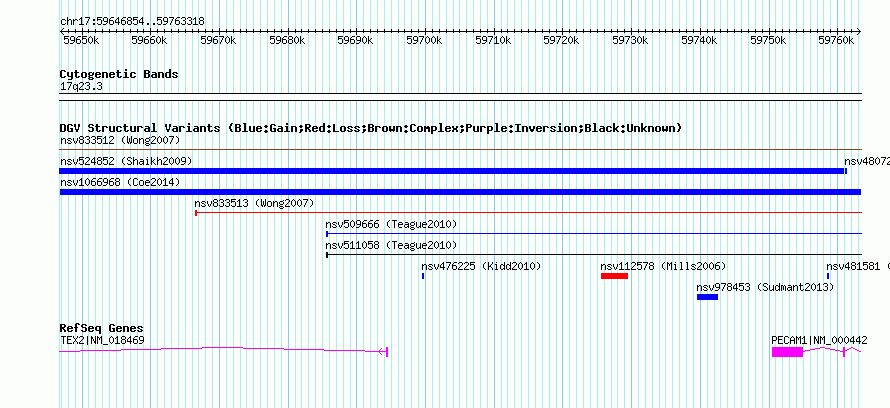Click the nsv509666 (Teague2010) blue line

[594, 234]
